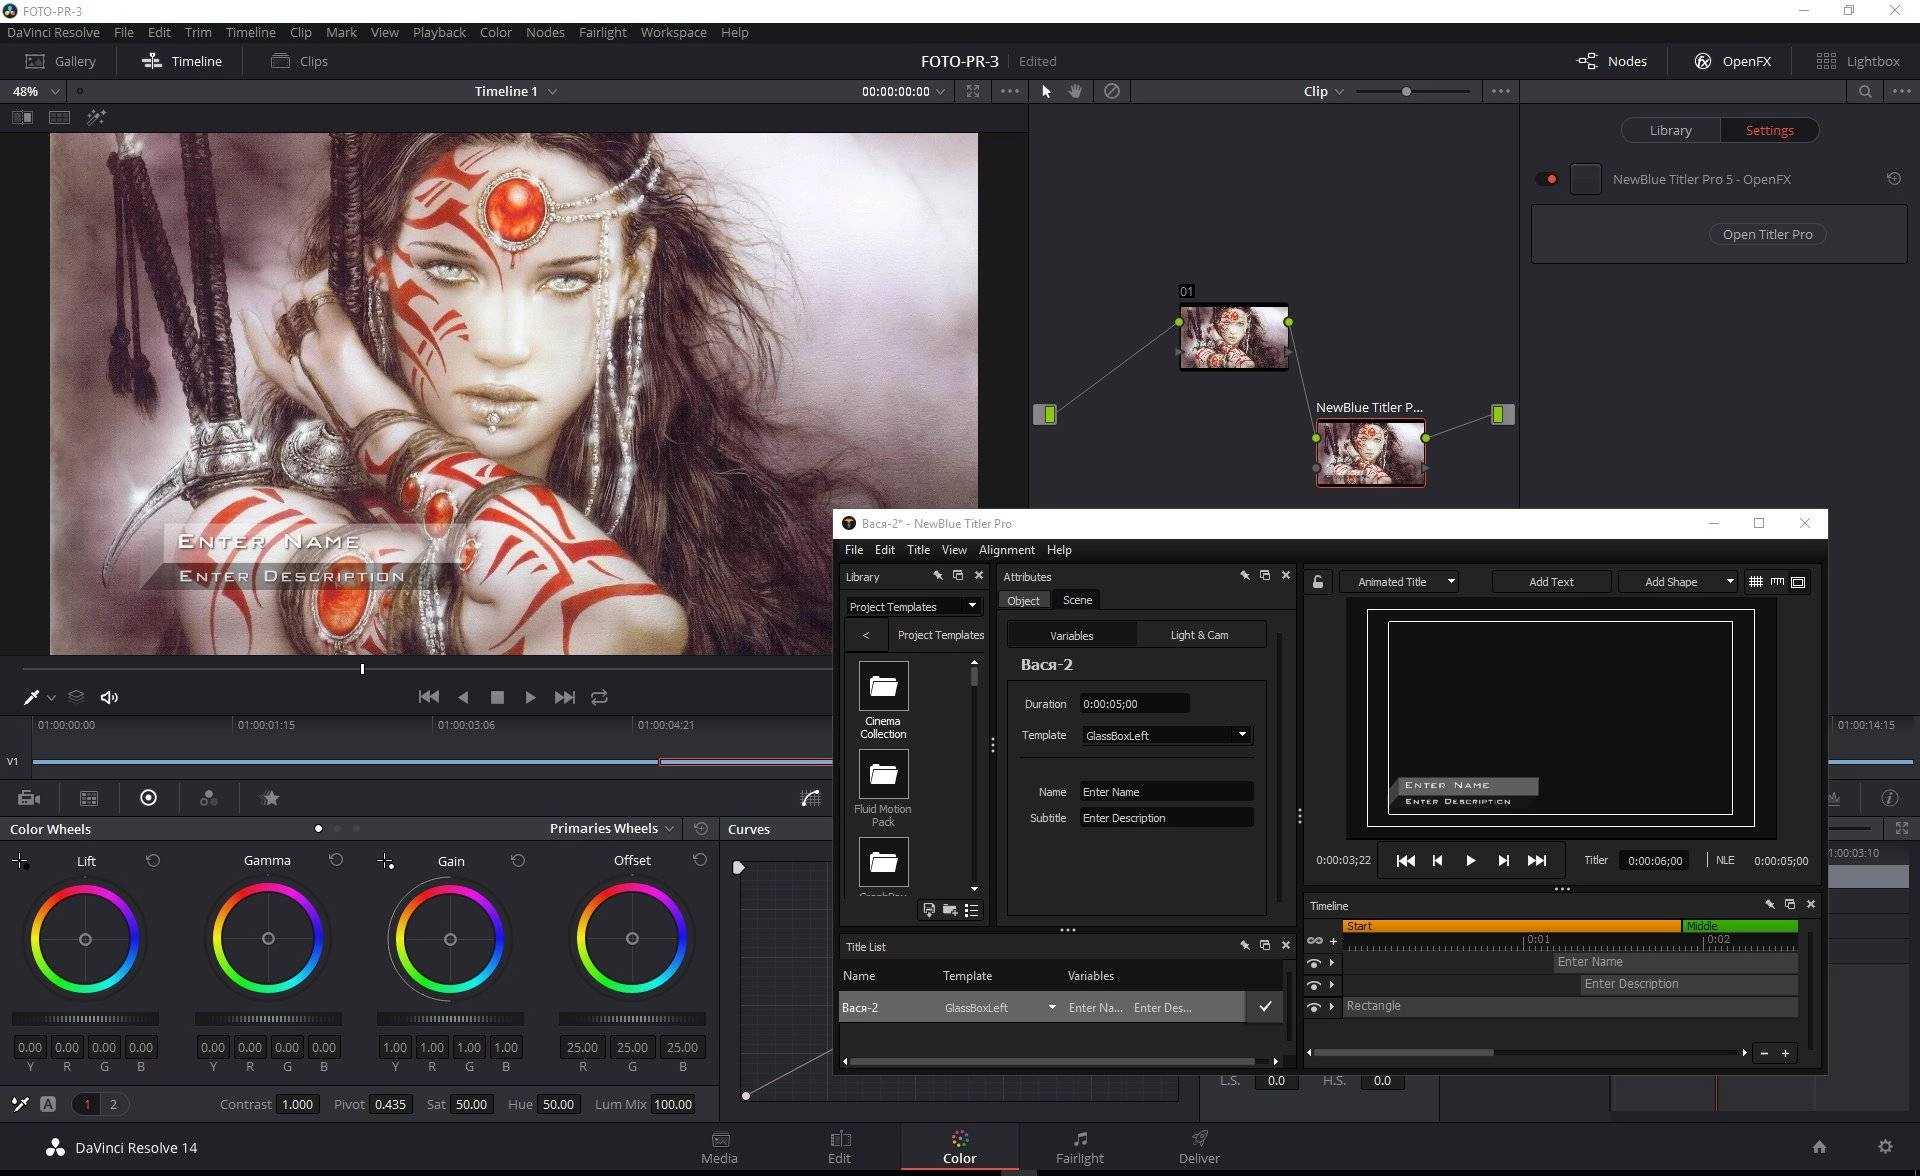
Task: Toggle viewer loop playback
Action: (599, 697)
